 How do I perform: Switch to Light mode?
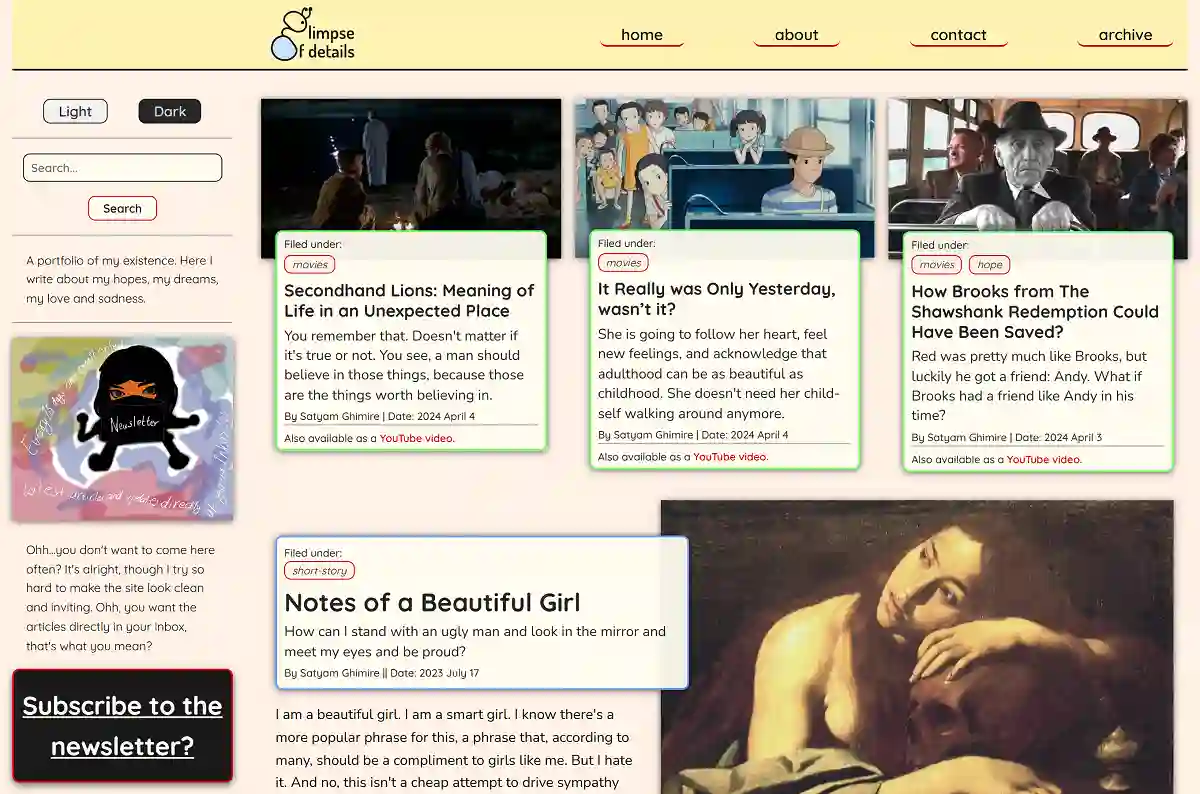(75, 111)
